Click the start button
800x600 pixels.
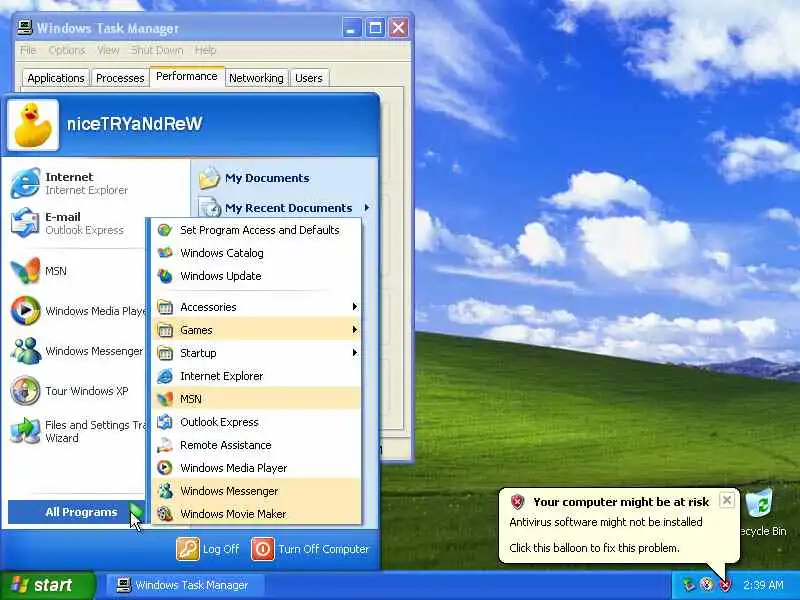click(47, 585)
